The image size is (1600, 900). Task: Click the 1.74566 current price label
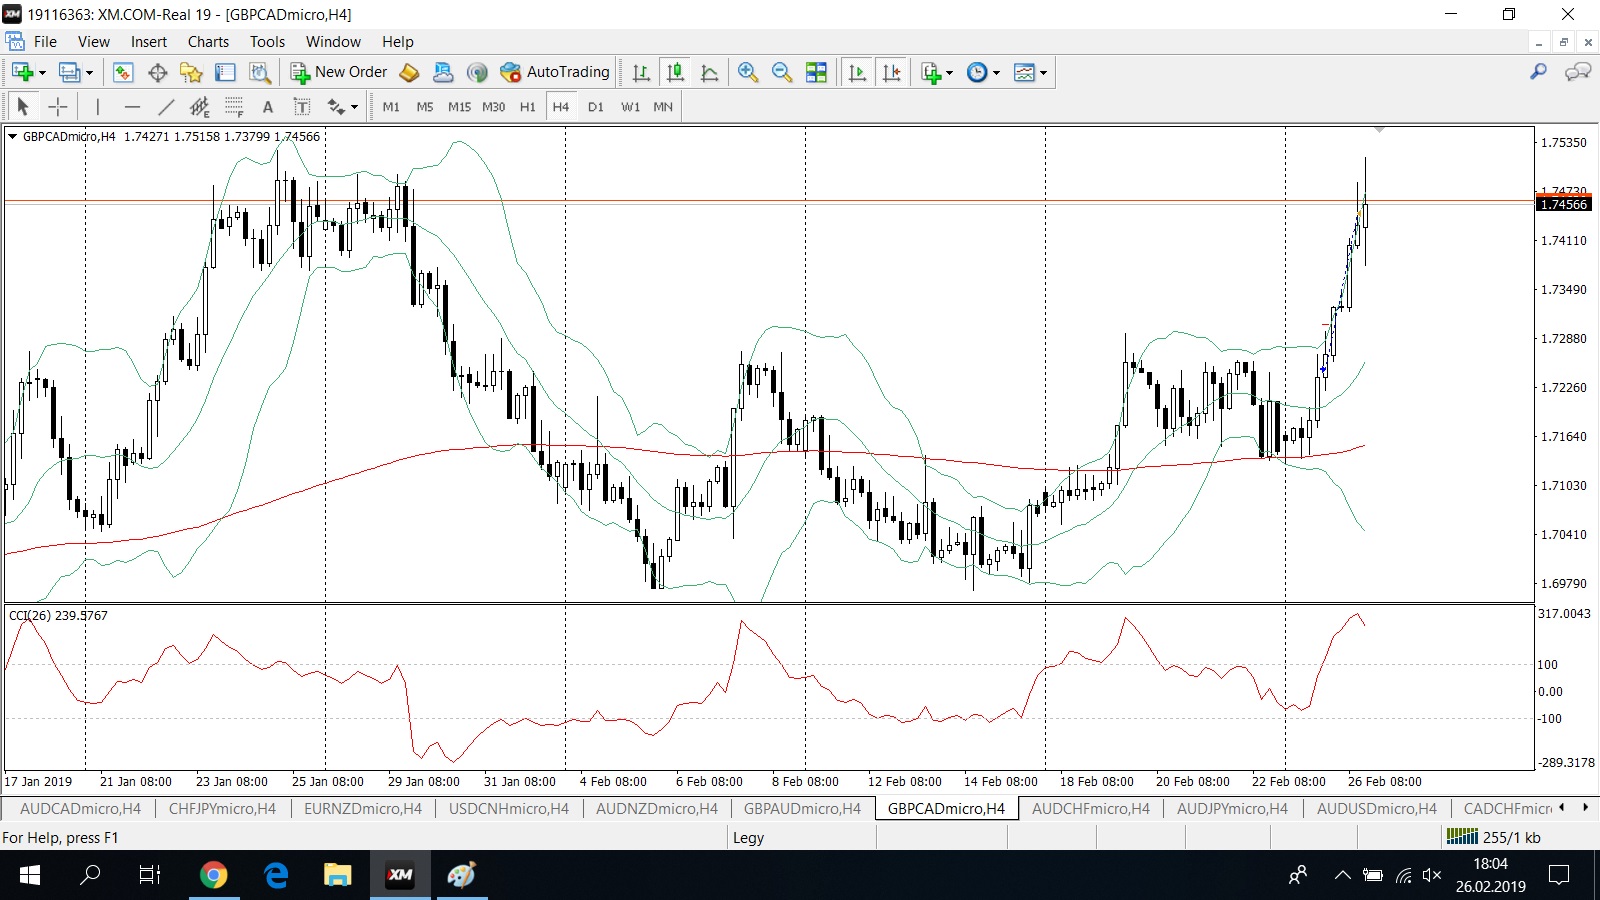pos(1563,204)
